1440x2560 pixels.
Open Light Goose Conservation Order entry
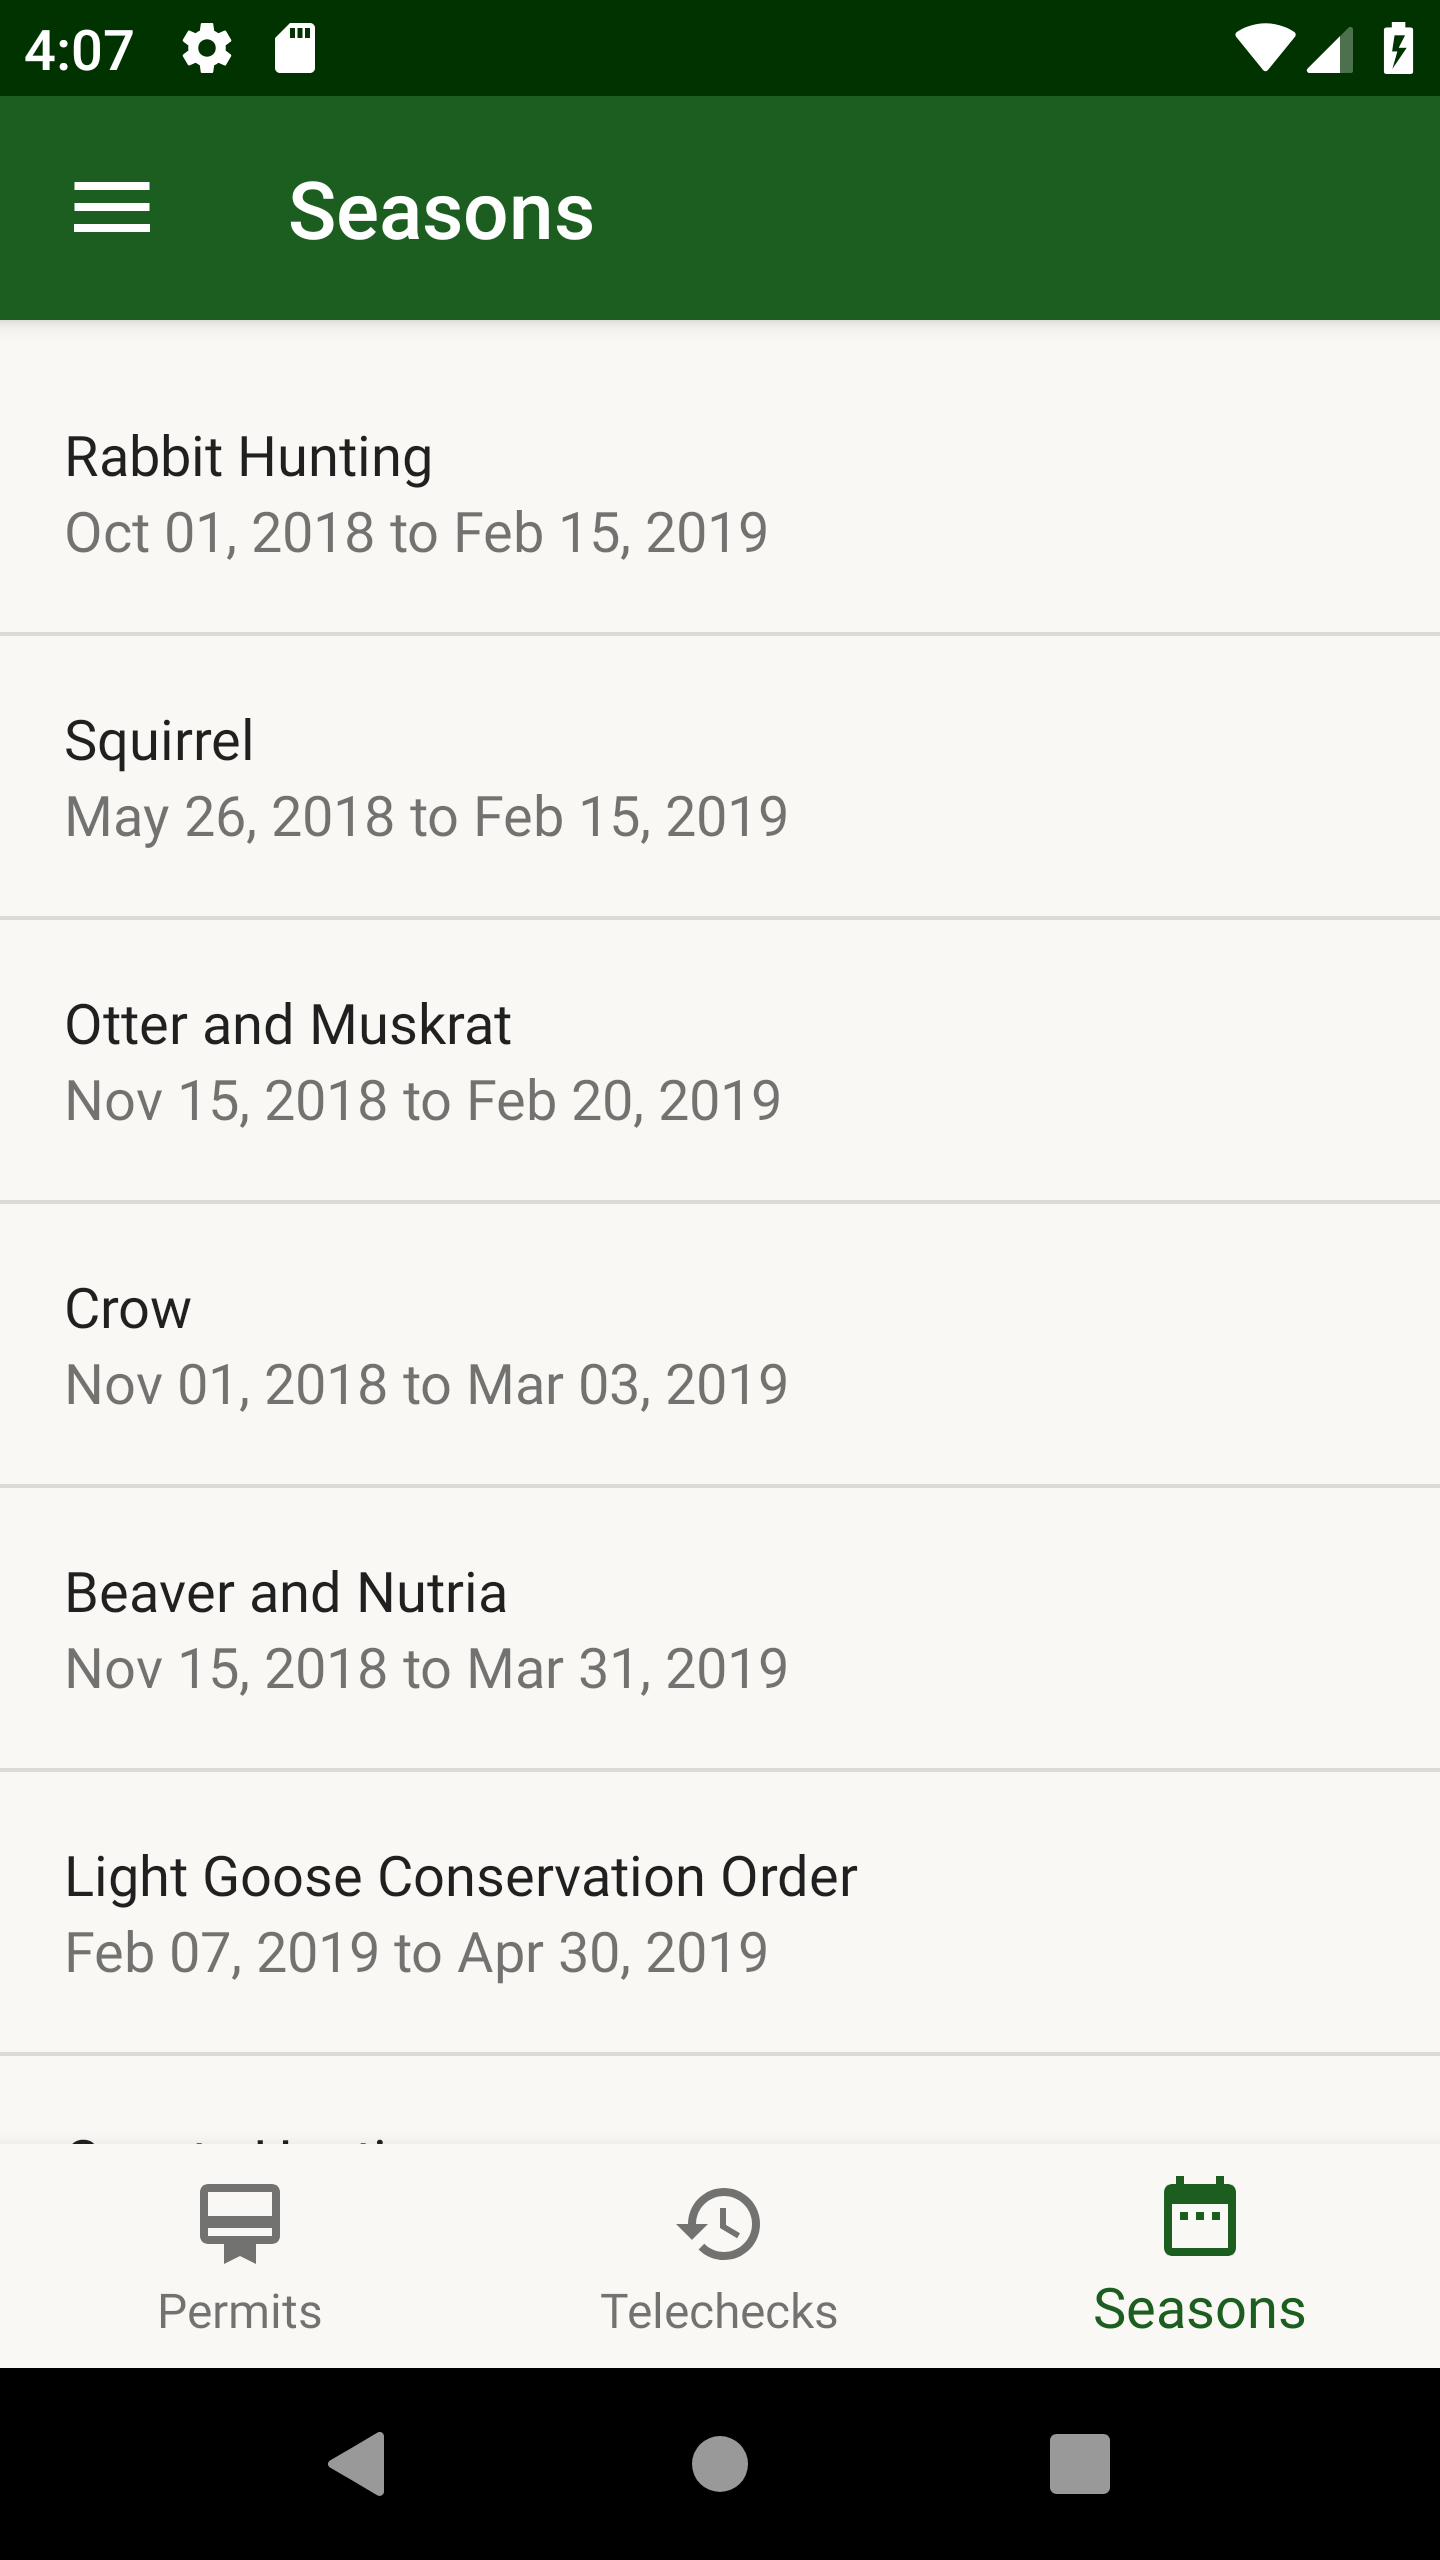720,1913
